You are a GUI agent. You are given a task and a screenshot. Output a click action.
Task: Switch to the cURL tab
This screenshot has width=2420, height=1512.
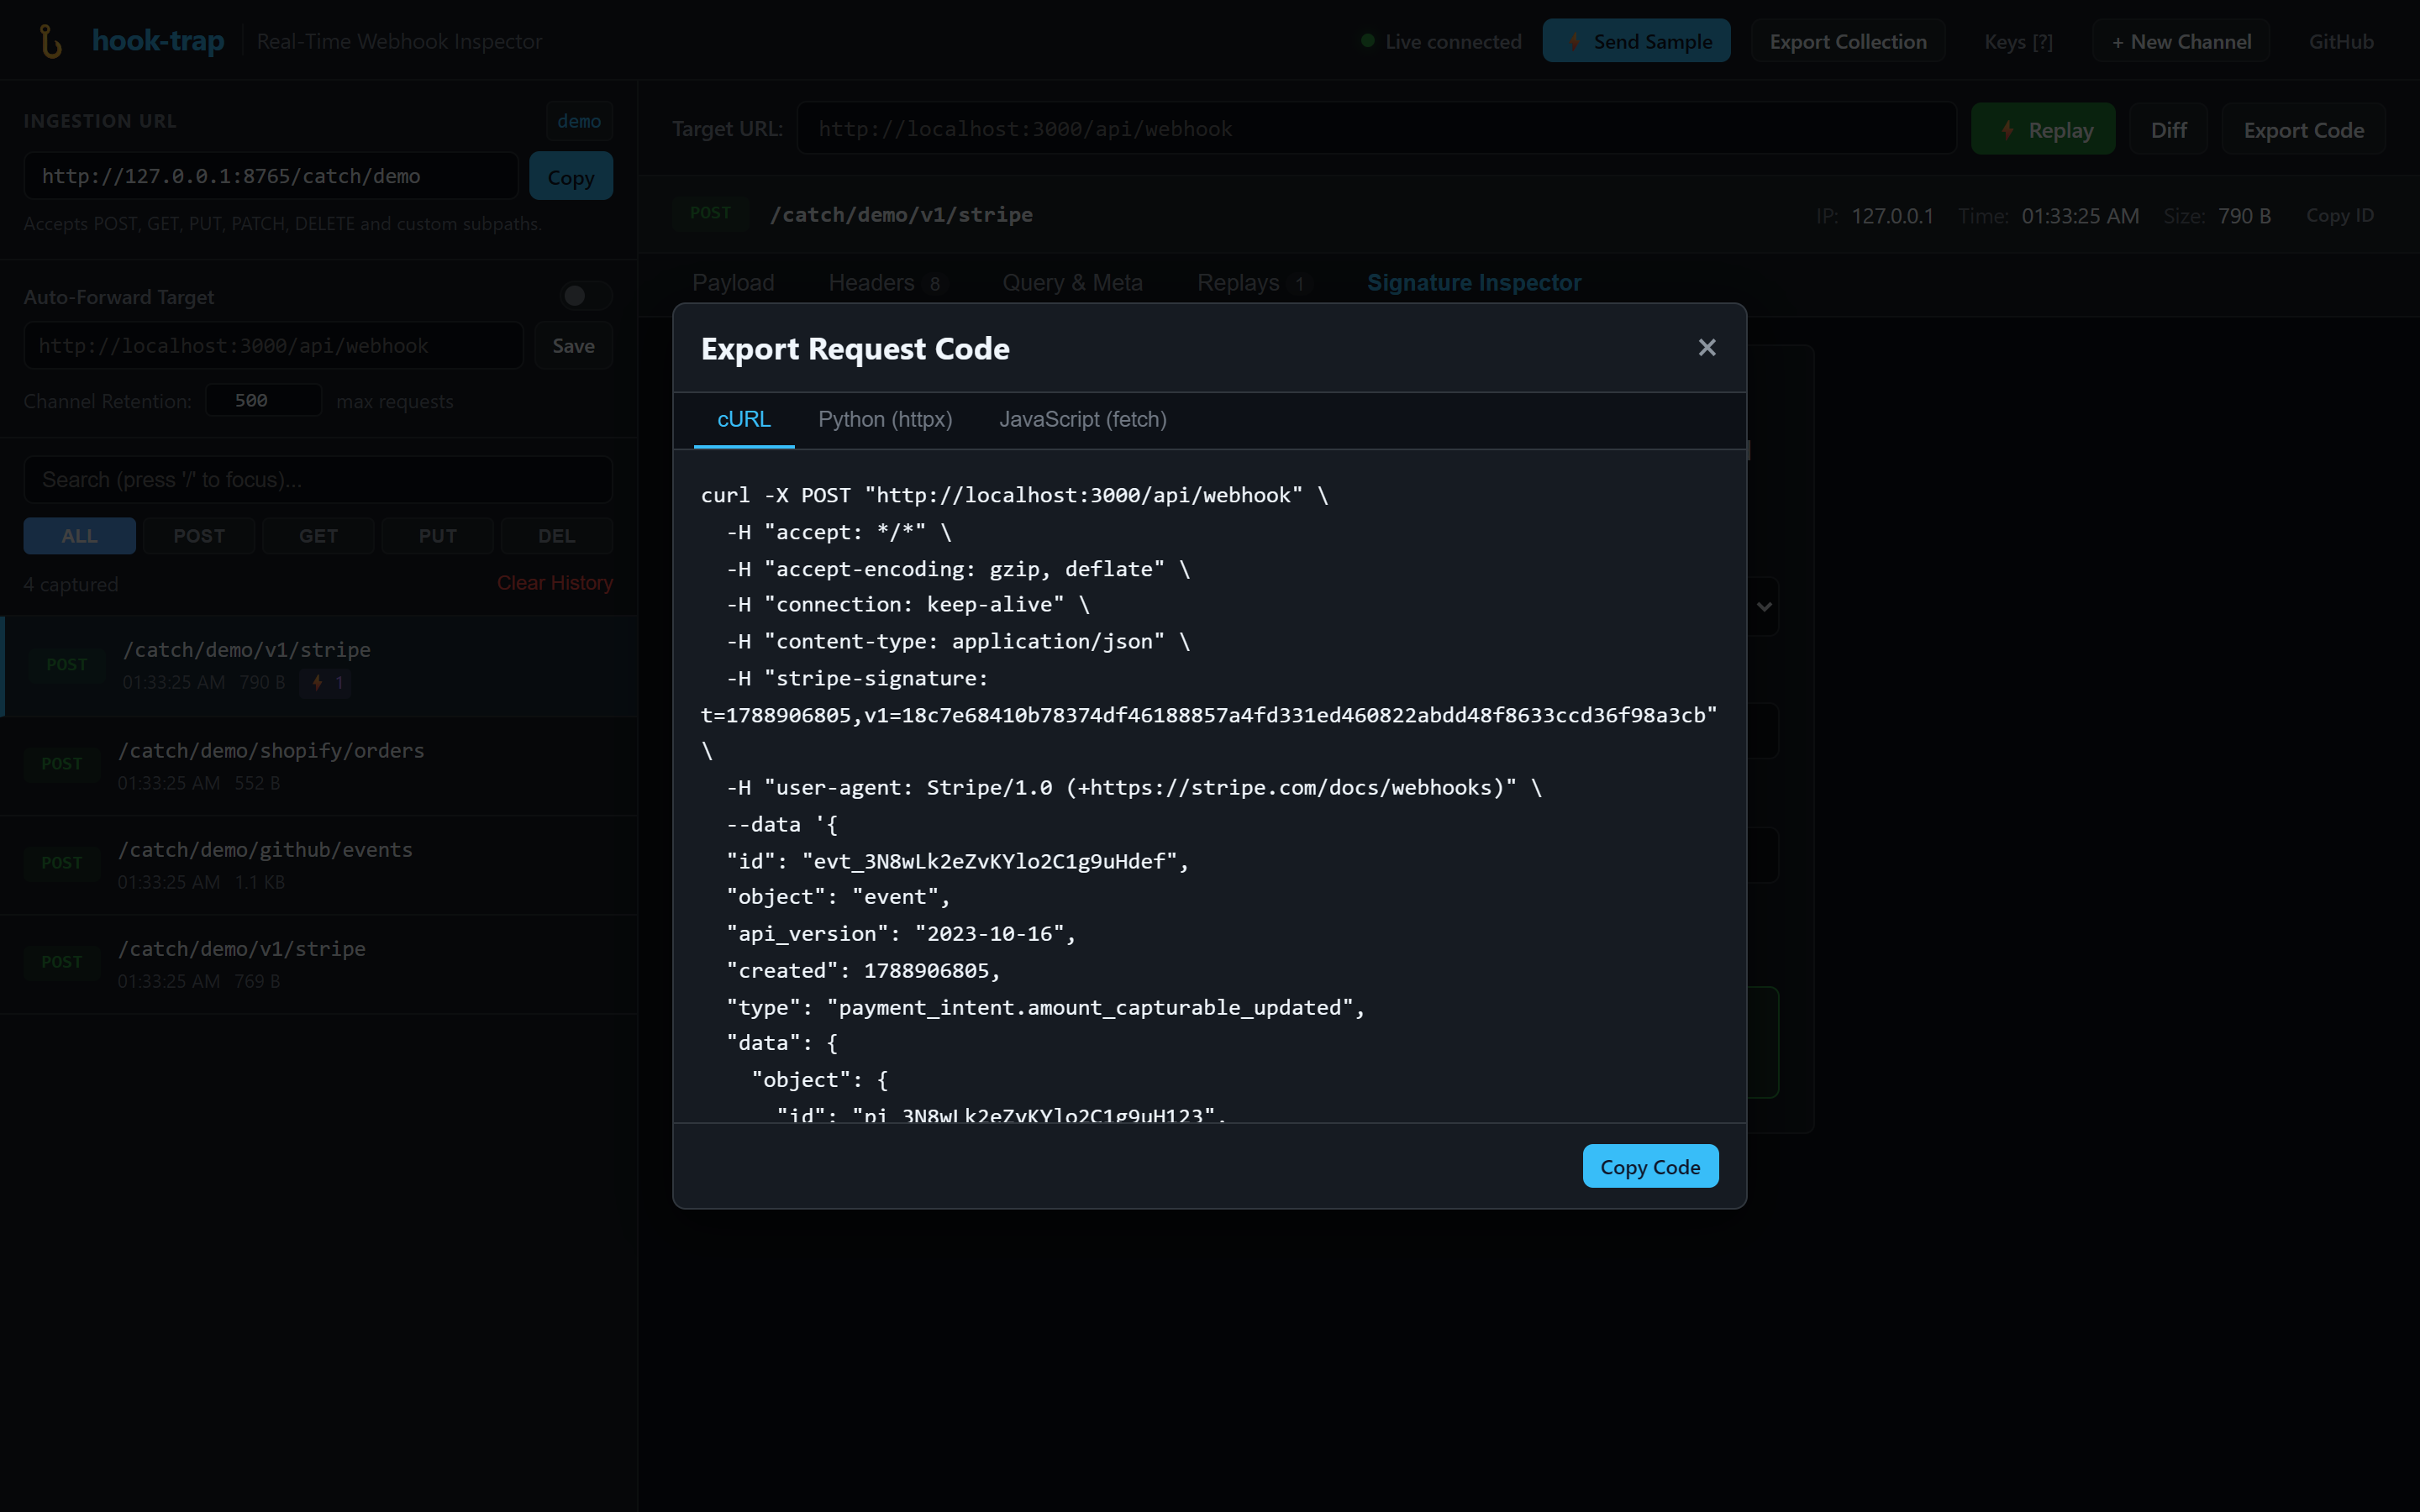pyautogui.click(x=744, y=420)
